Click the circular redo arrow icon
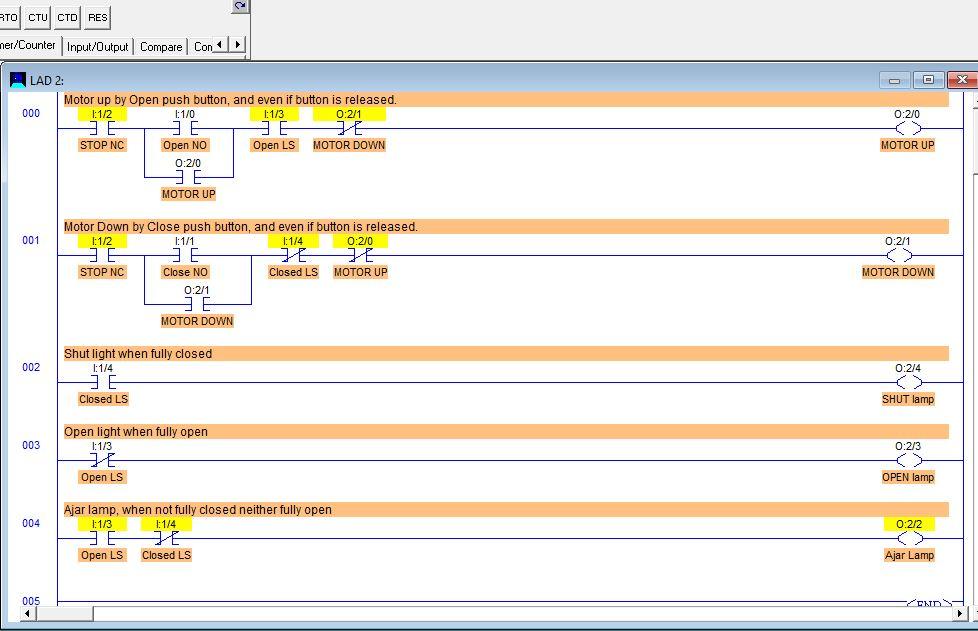Viewport: 978px width, 631px height. 239,5
